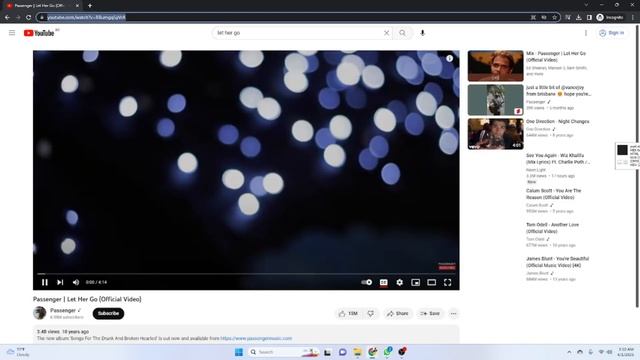Open the info card icon on video
Screen dimensions: 640x360
click(449, 58)
